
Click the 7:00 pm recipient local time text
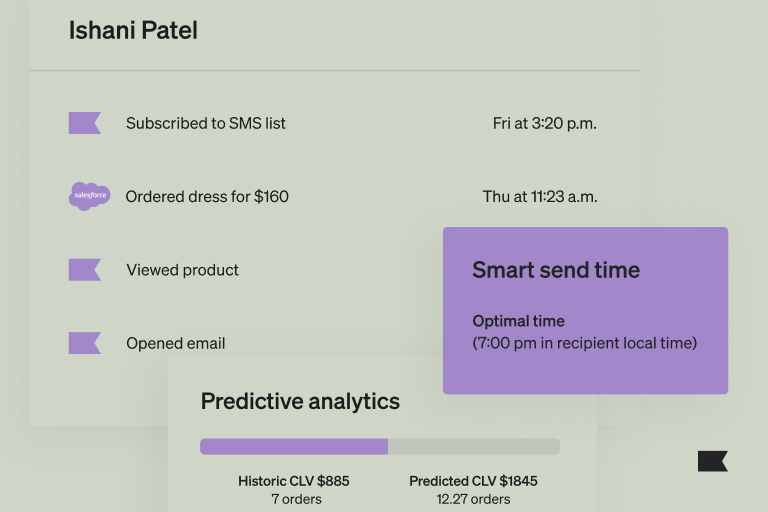pyautogui.click(x=584, y=343)
